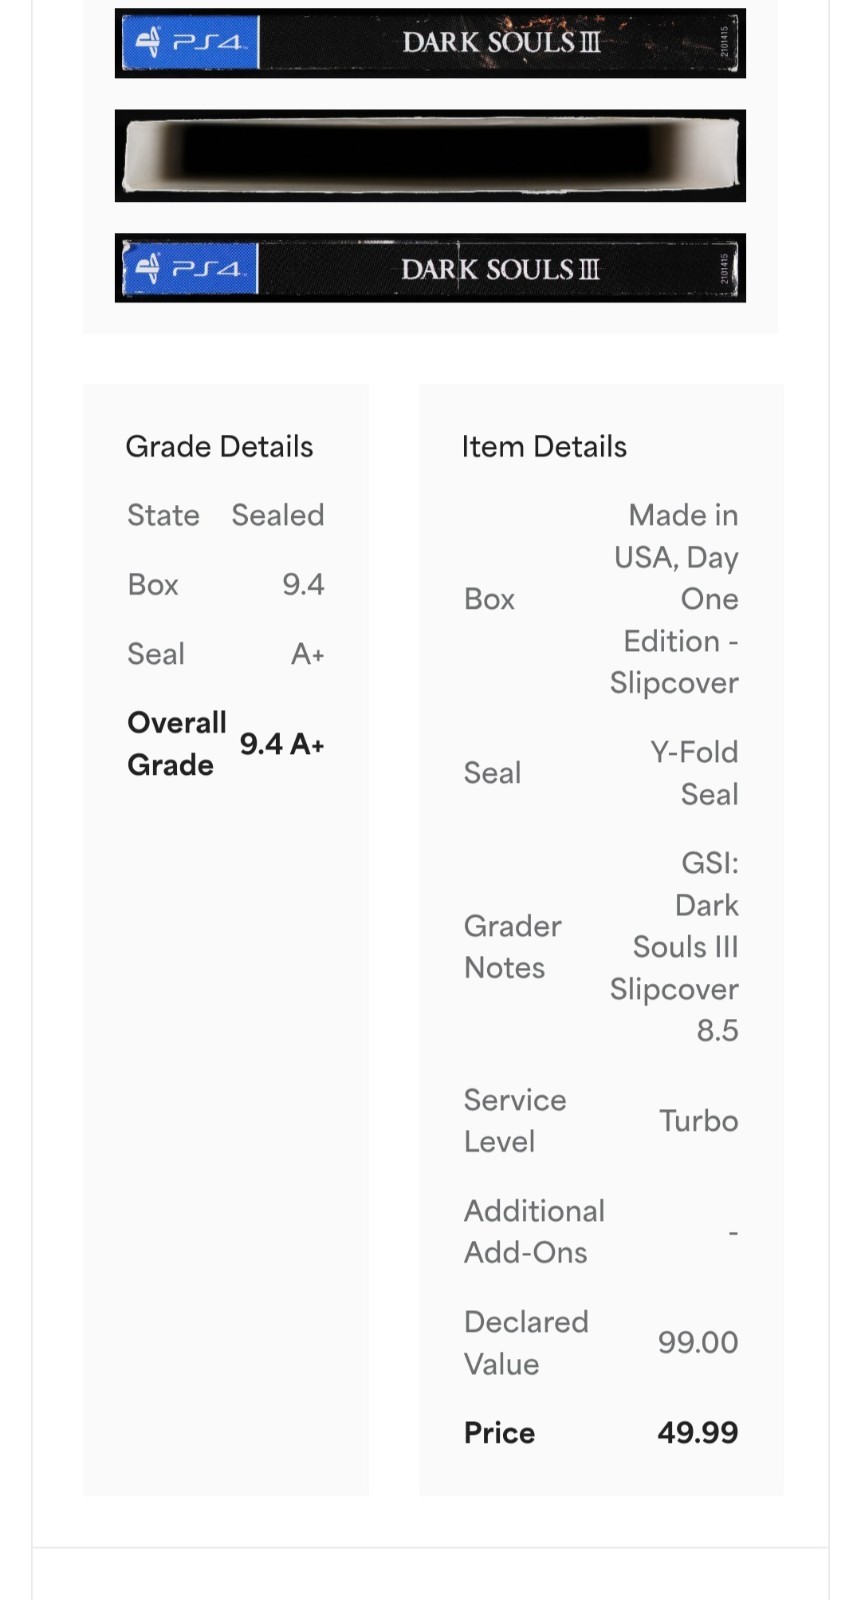This screenshot has width=861, height=1600.
Task: Click the barcode number on bottom spine
Action: [x=726, y=269]
